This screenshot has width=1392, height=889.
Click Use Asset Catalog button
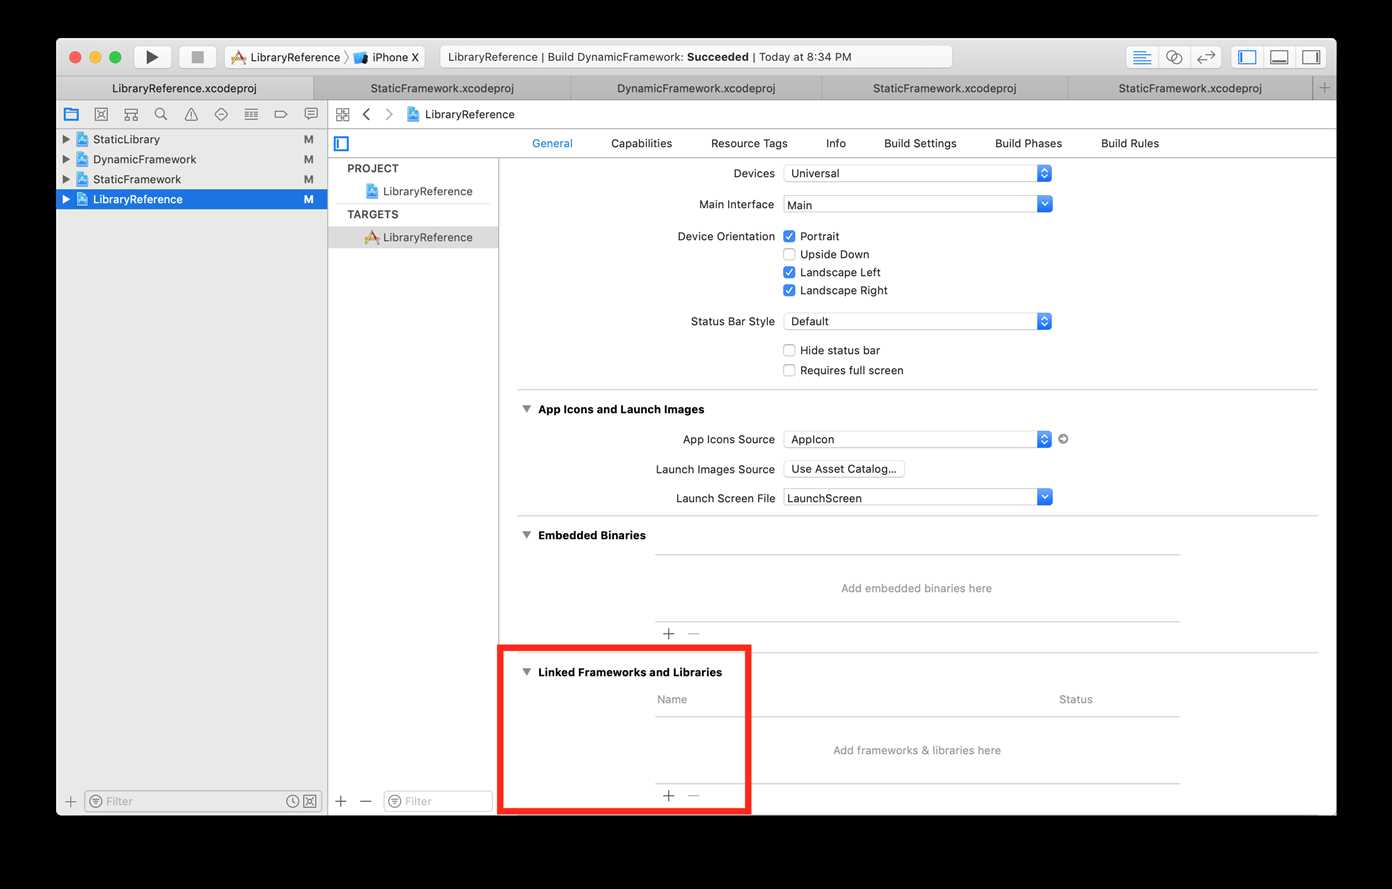tap(844, 469)
